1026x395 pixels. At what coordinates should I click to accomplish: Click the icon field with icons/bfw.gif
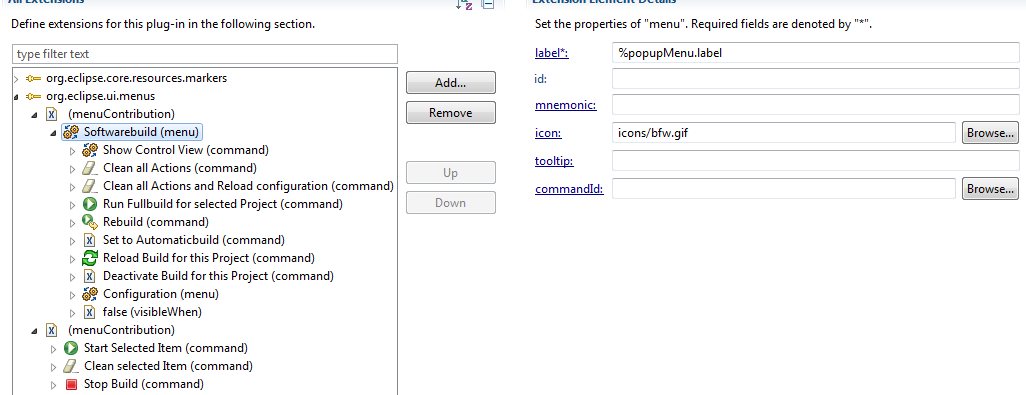tap(784, 133)
